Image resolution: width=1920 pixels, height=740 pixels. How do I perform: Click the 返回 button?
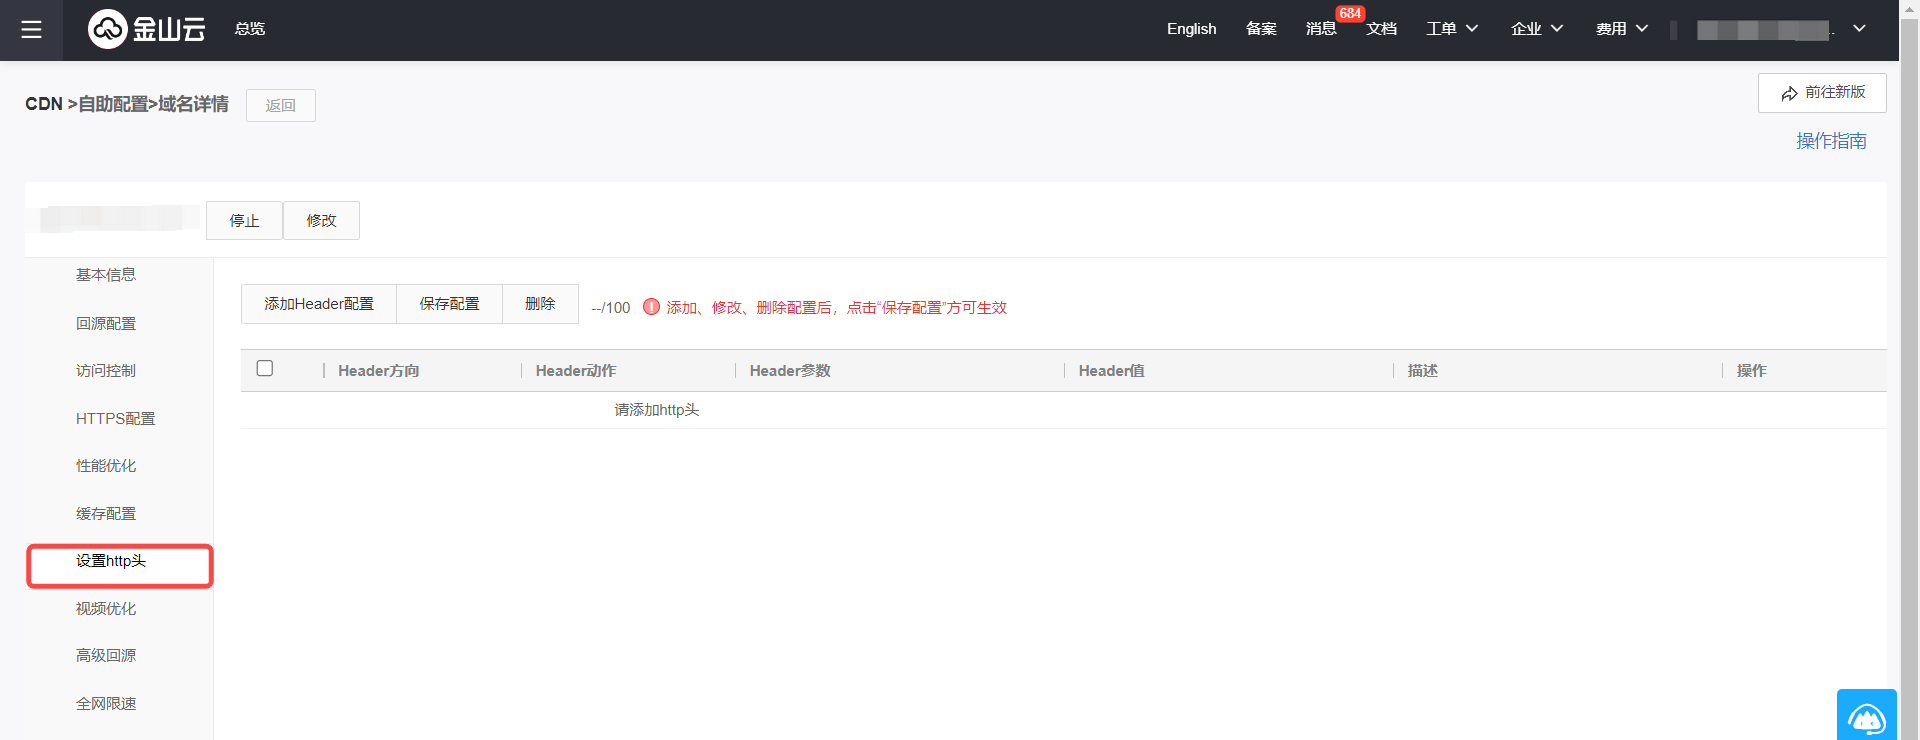280,106
